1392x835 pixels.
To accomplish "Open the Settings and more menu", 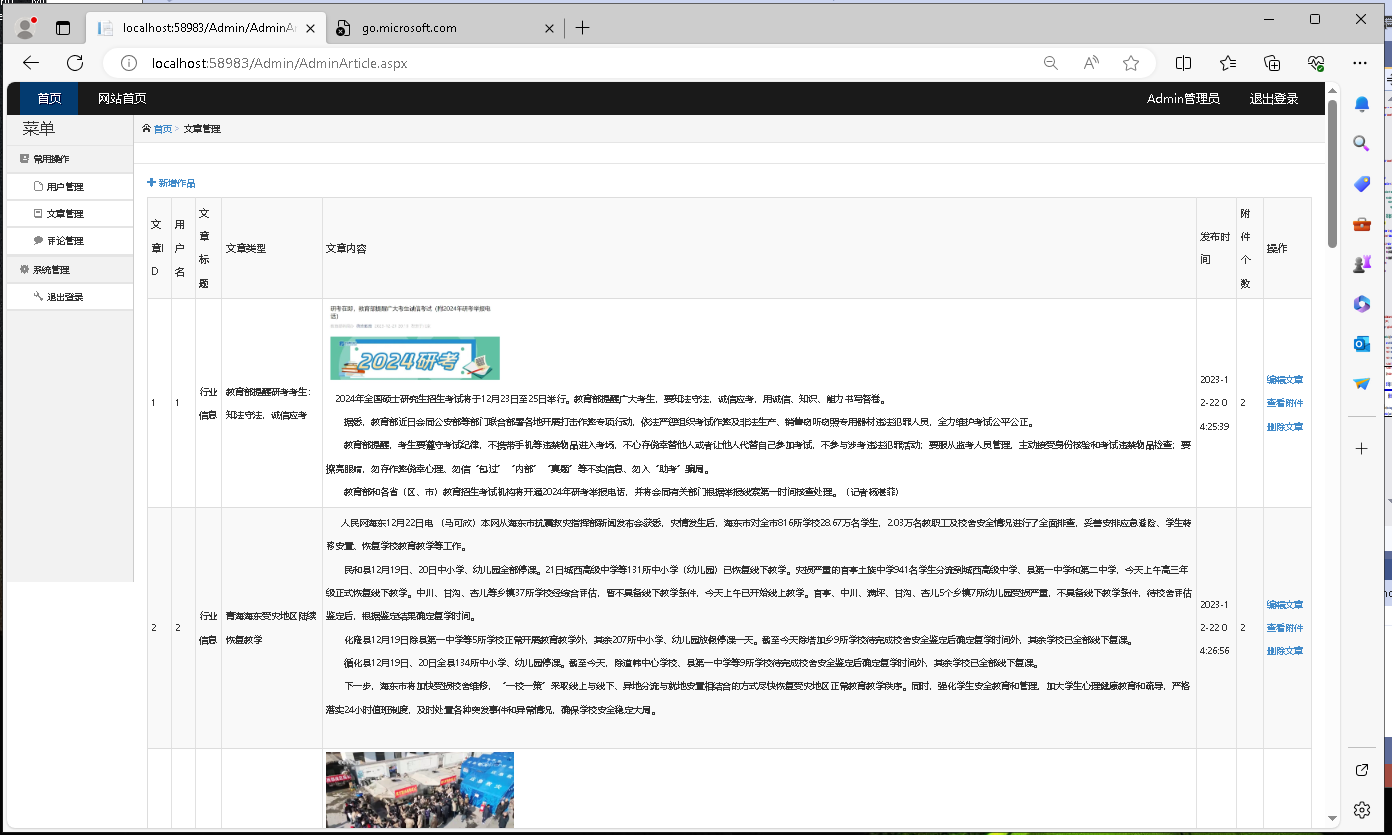I will tap(1360, 62).
